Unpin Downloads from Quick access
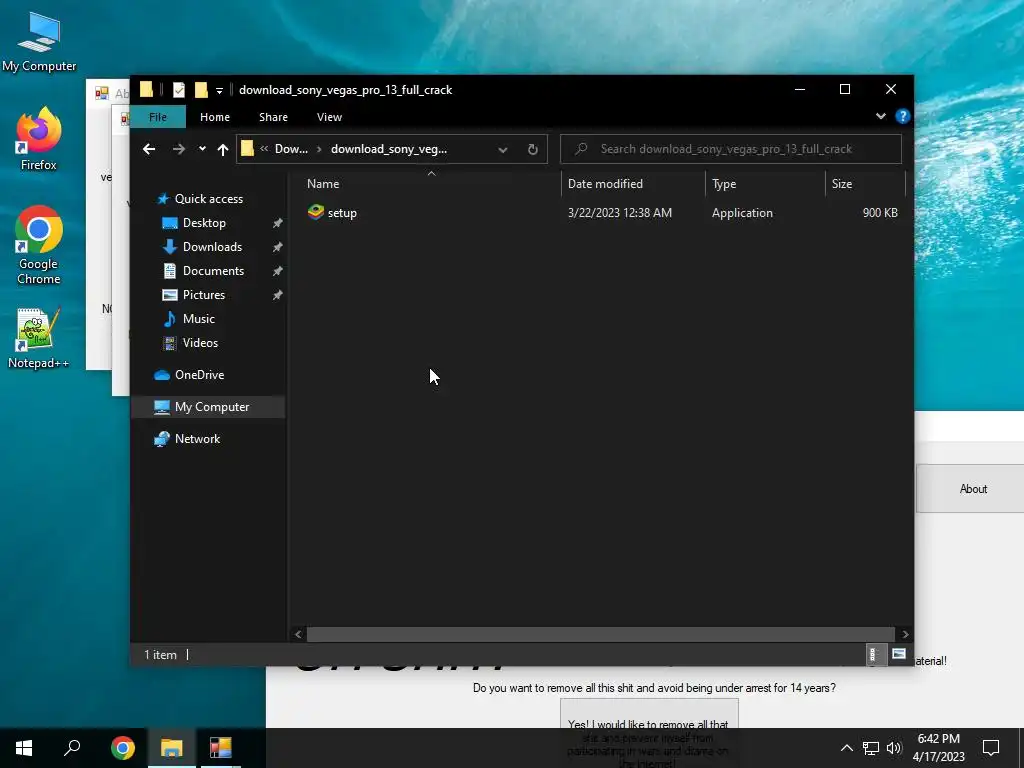This screenshot has height=768, width=1024. tap(278, 247)
